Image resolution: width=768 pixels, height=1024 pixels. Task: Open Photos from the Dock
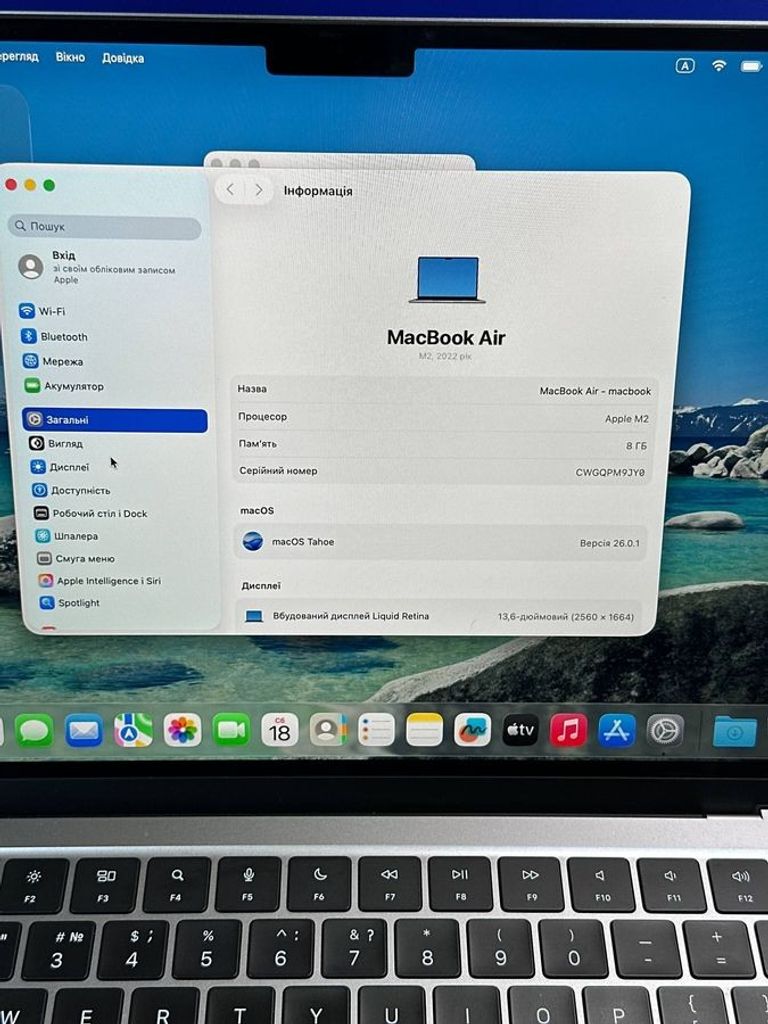point(182,730)
